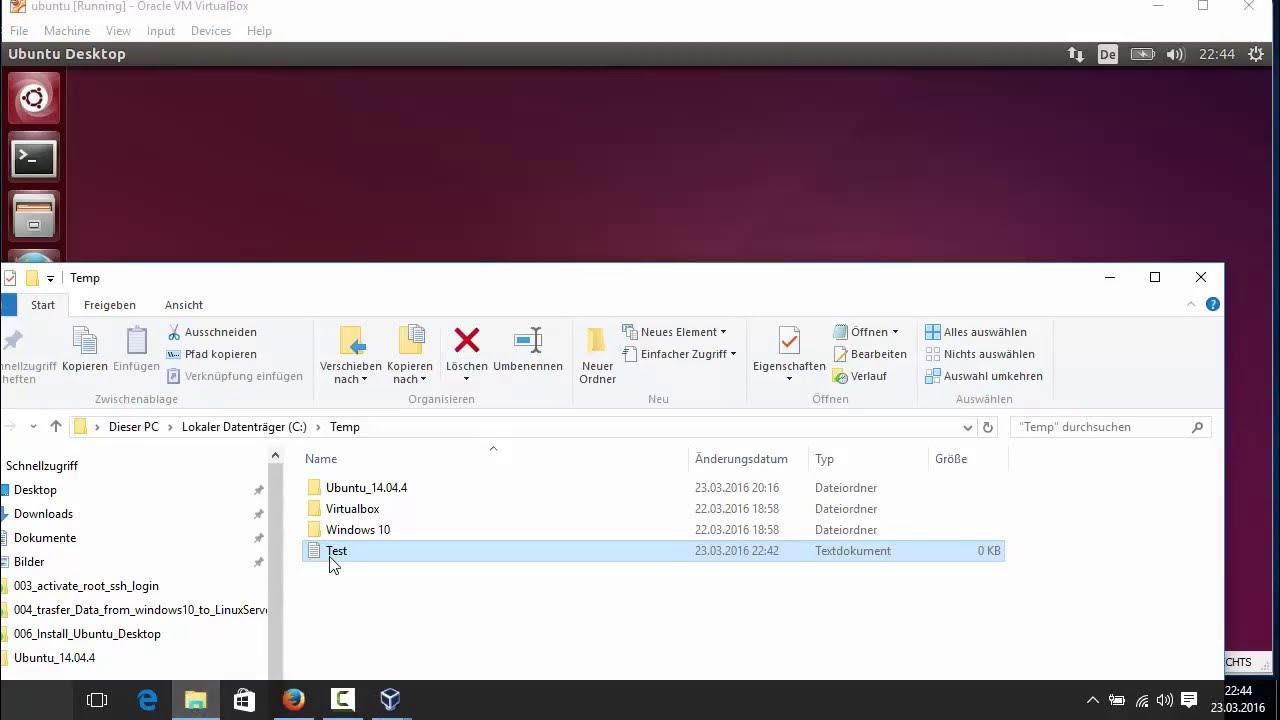
Task: Click Verlauf history option
Action: (860, 376)
